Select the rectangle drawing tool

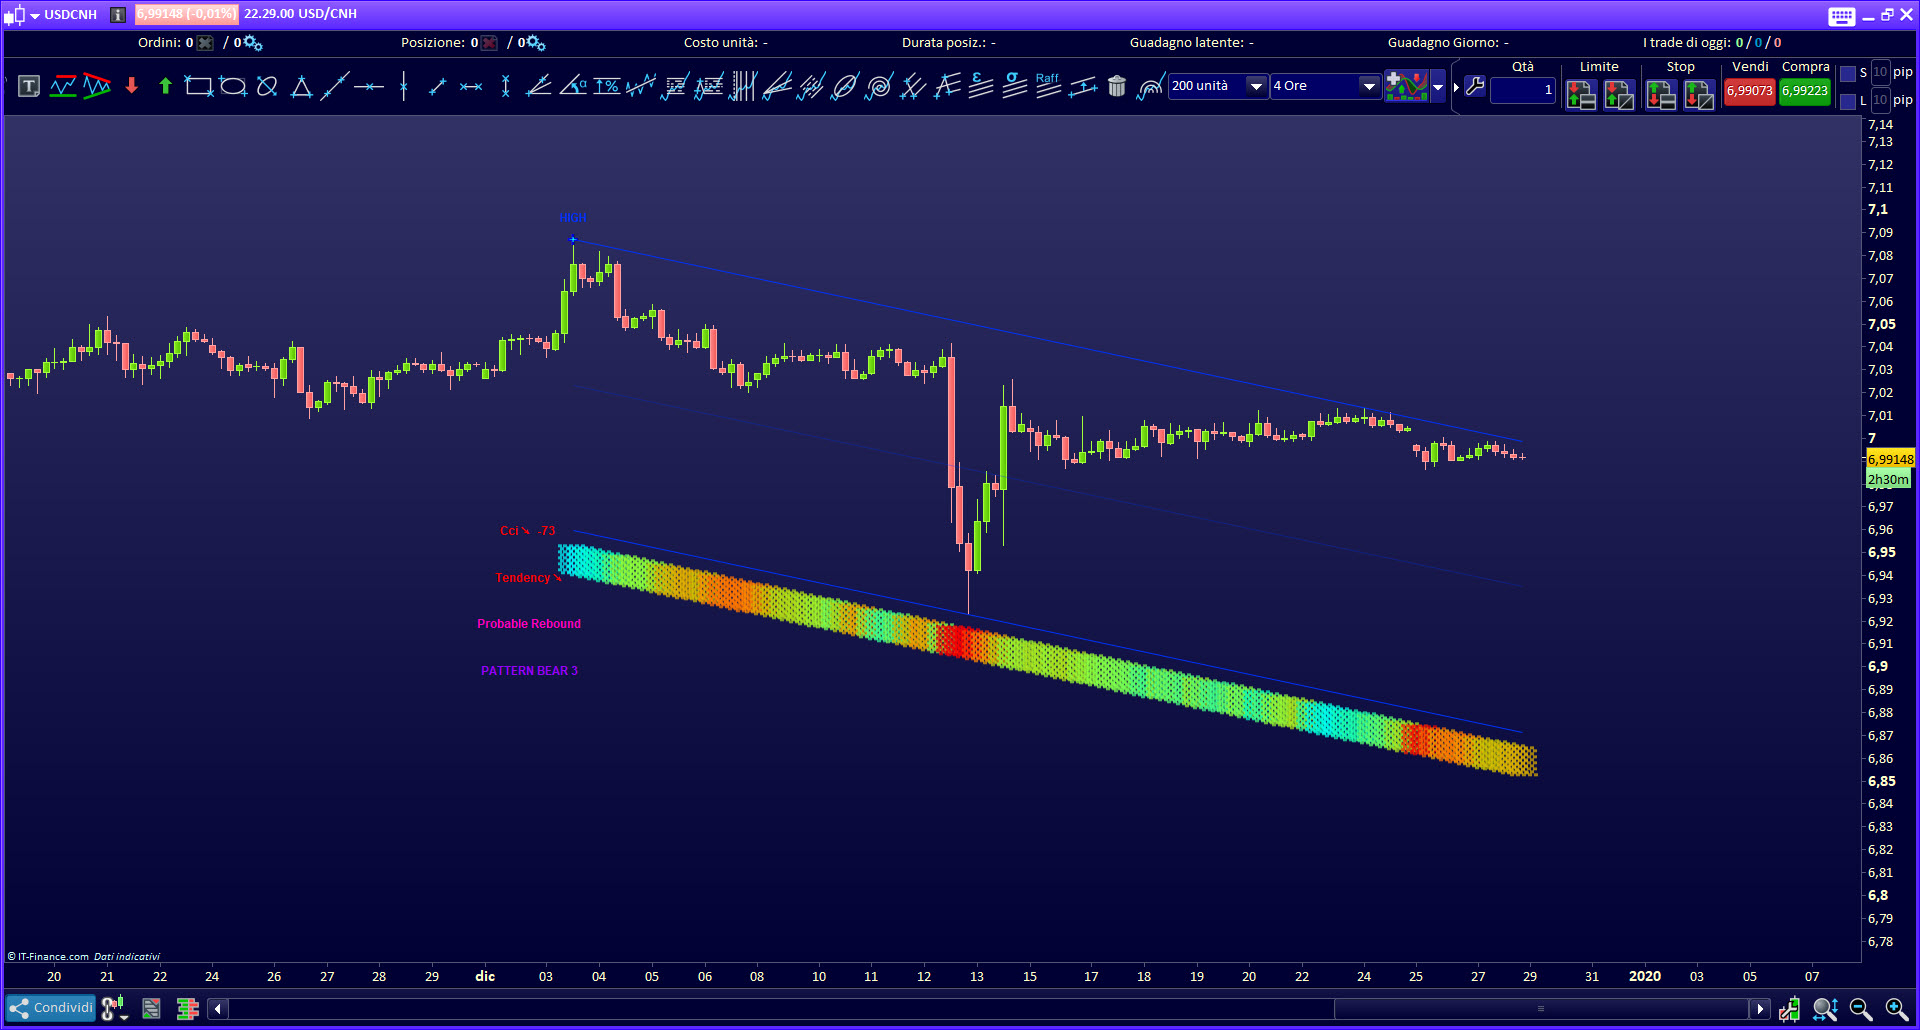[x=199, y=87]
